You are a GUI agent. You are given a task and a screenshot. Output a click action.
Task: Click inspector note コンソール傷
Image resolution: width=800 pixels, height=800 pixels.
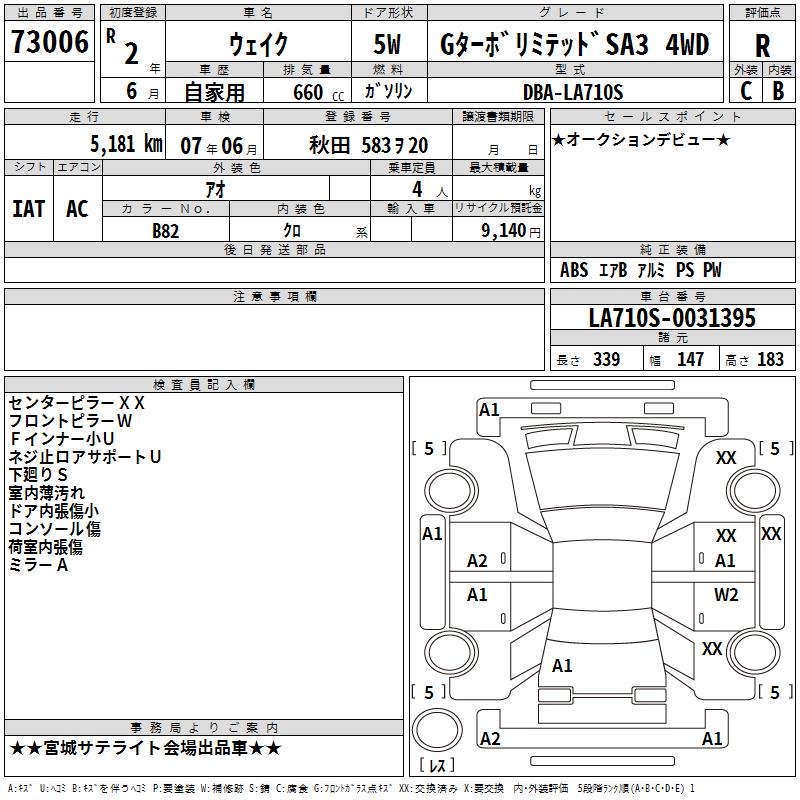point(55,529)
